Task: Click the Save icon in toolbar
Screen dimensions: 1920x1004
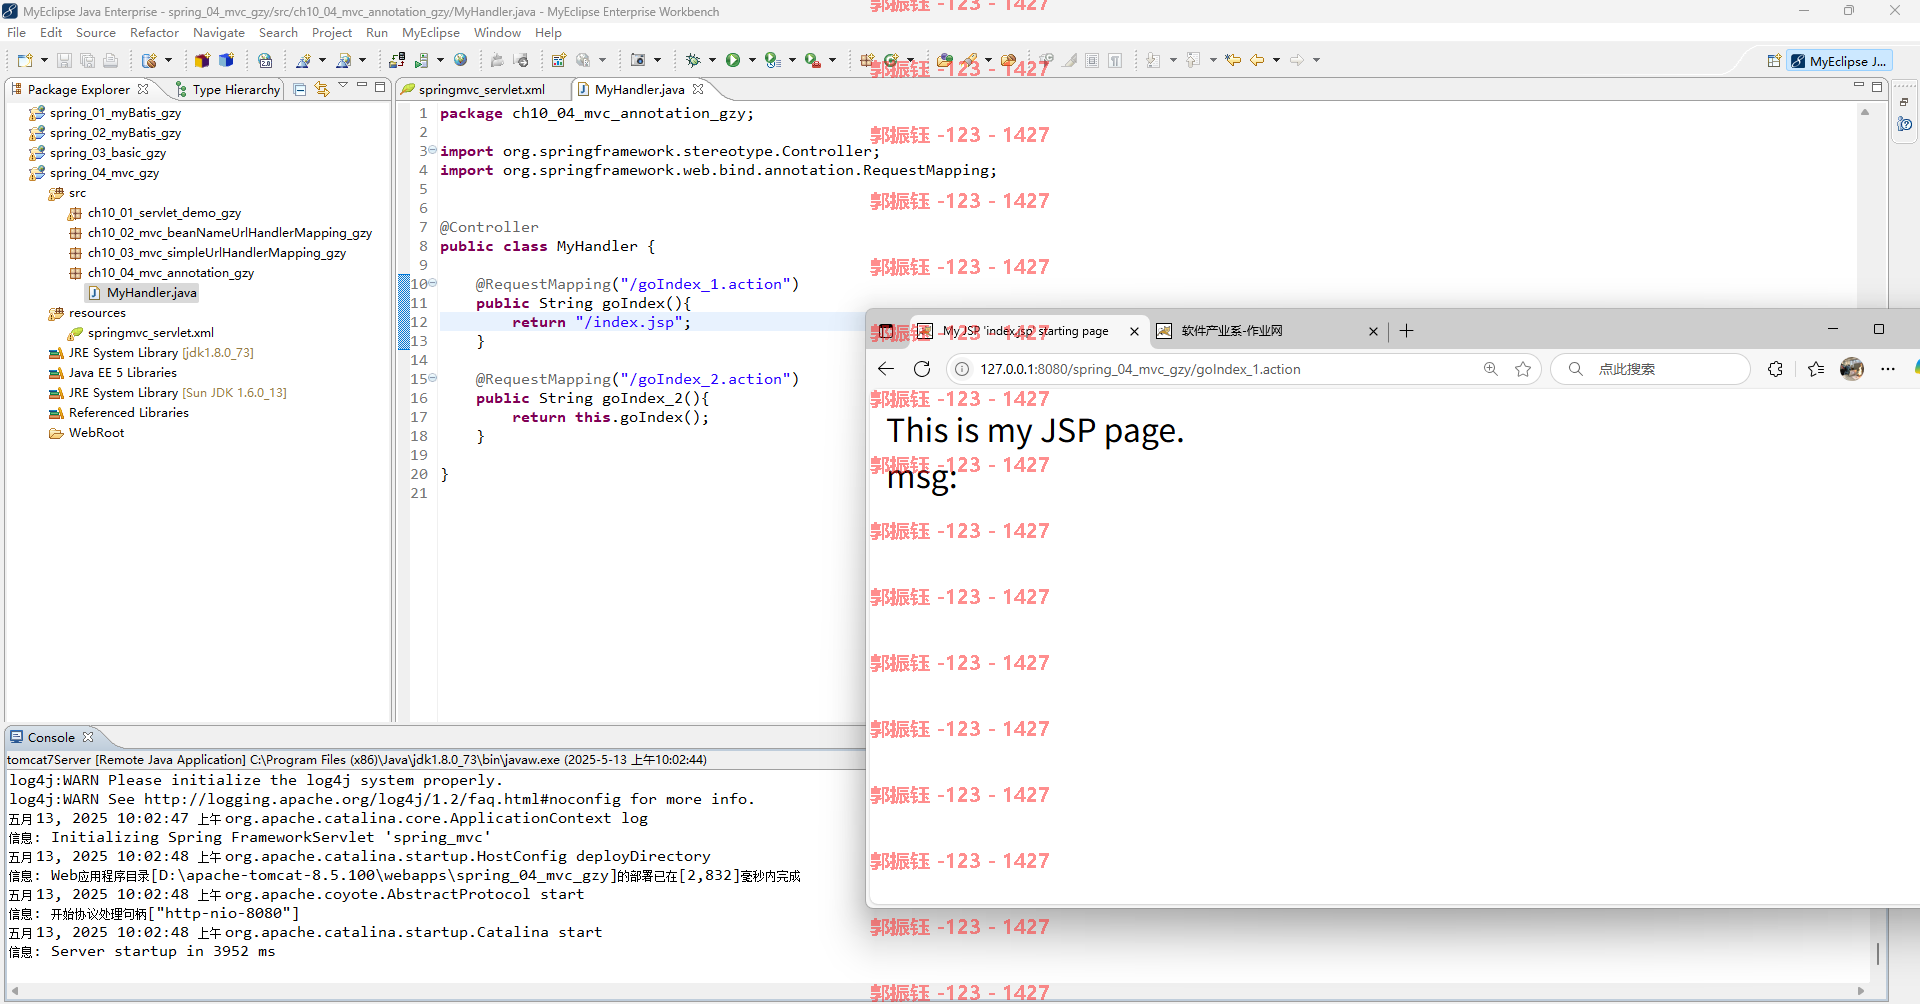Action: pos(64,60)
